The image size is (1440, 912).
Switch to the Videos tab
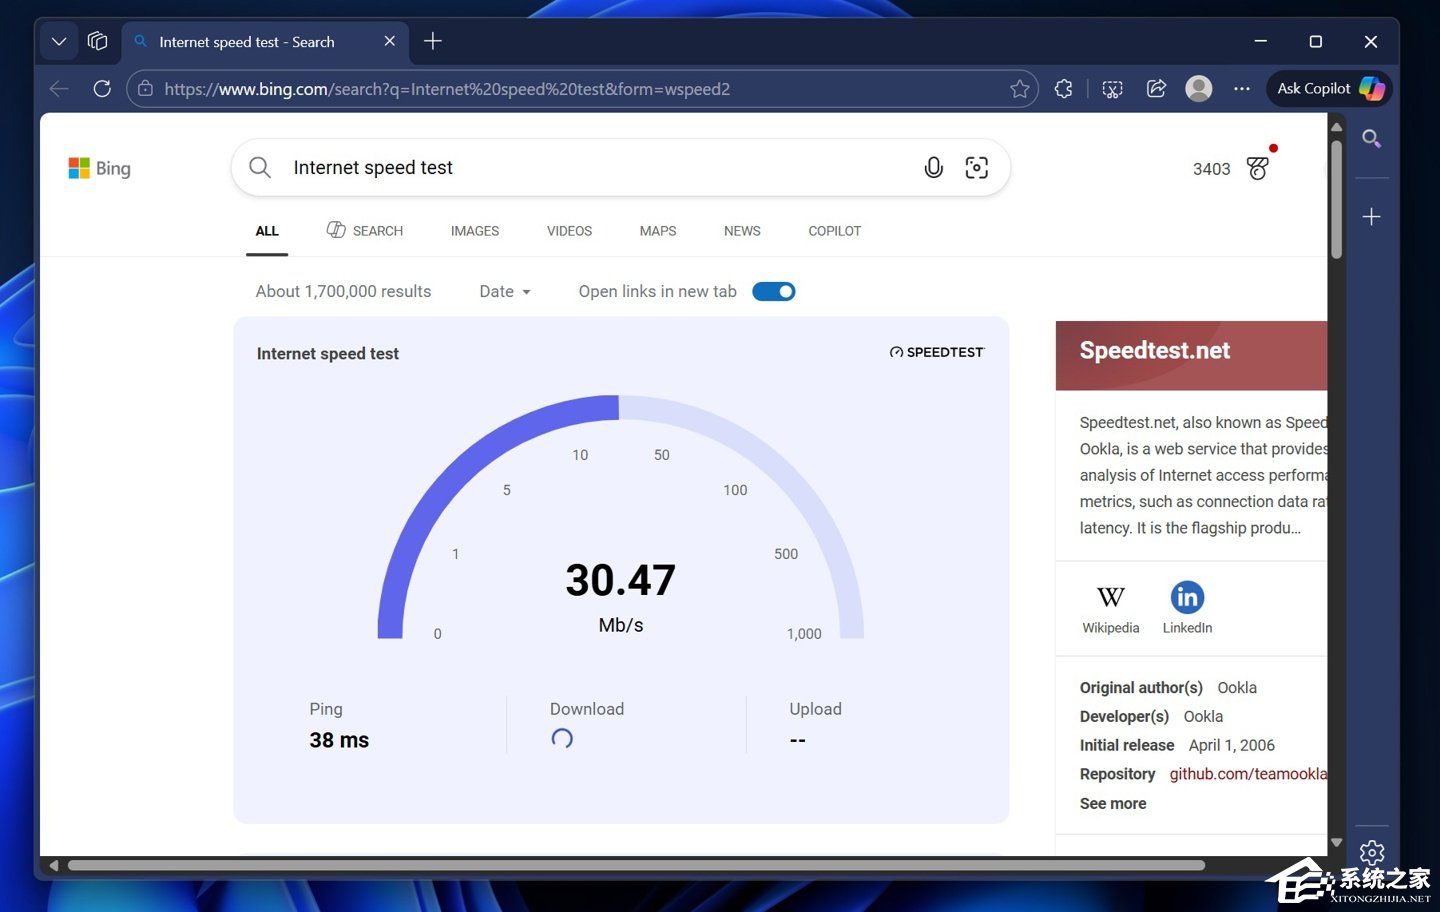click(x=569, y=231)
